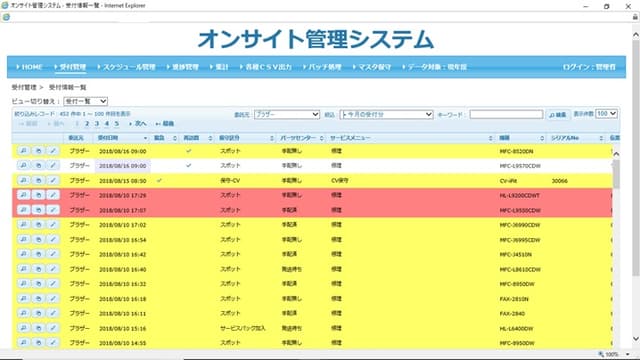Click the edit pencil in the 17:02 row
Viewport: 640px width, 360px height.
point(53,224)
